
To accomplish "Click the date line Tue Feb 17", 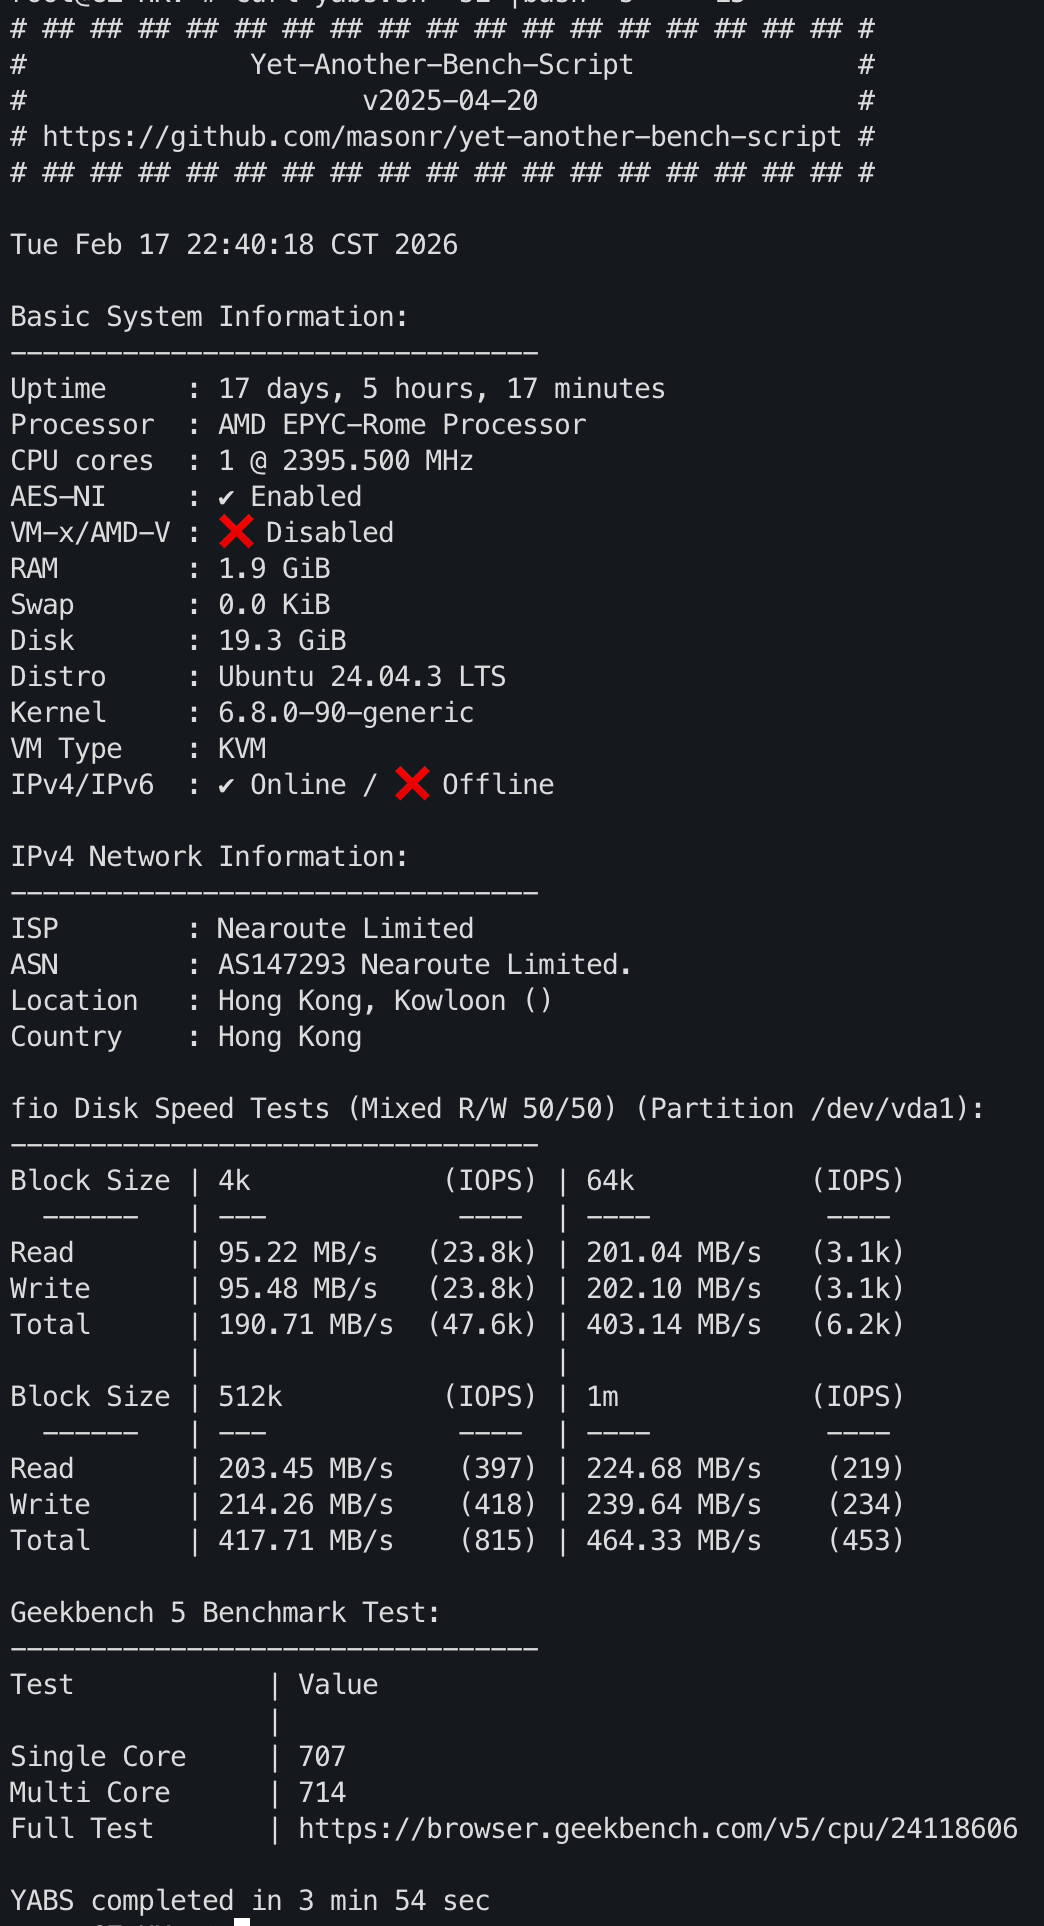I will coord(234,245).
